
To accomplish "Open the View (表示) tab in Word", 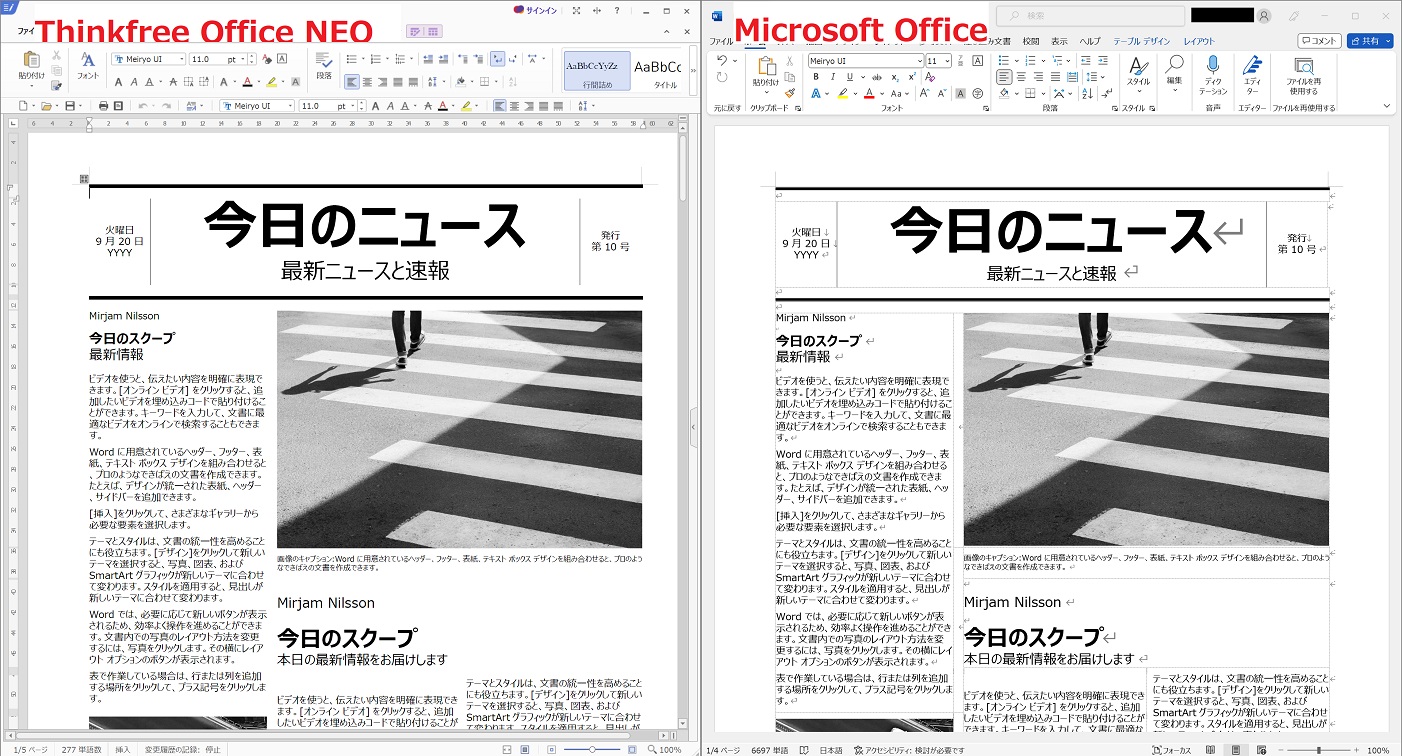I will pos(1059,41).
